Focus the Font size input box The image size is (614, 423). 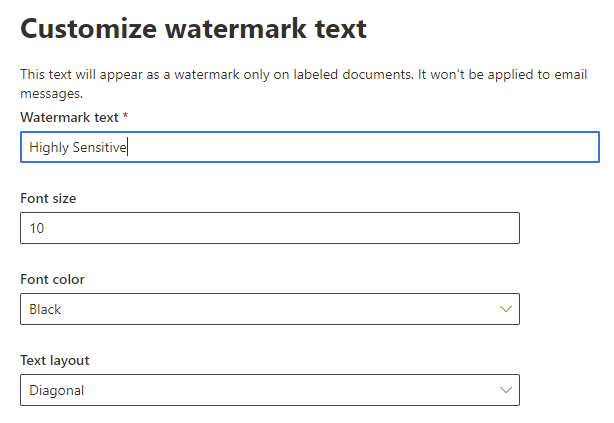coord(270,228)
